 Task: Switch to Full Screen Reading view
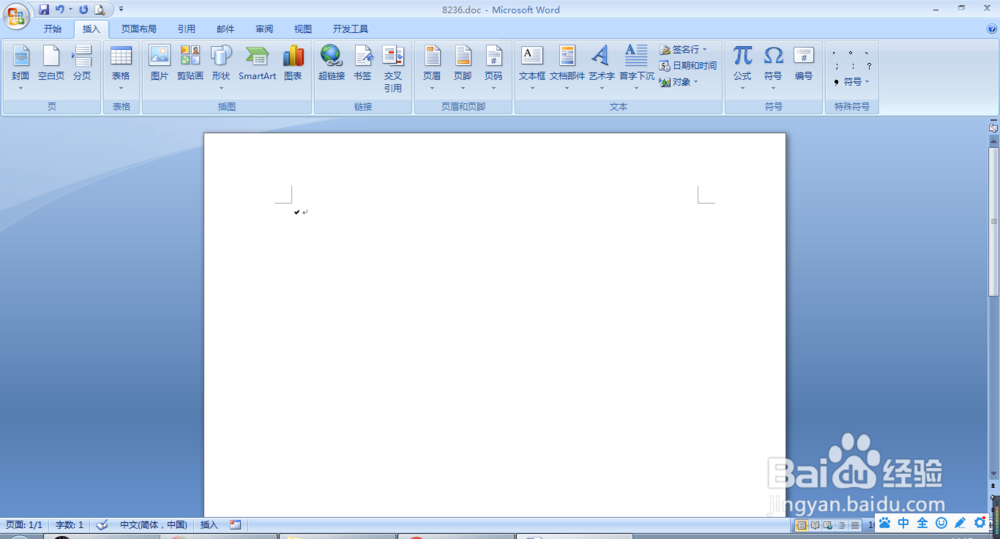click(814, 525)
